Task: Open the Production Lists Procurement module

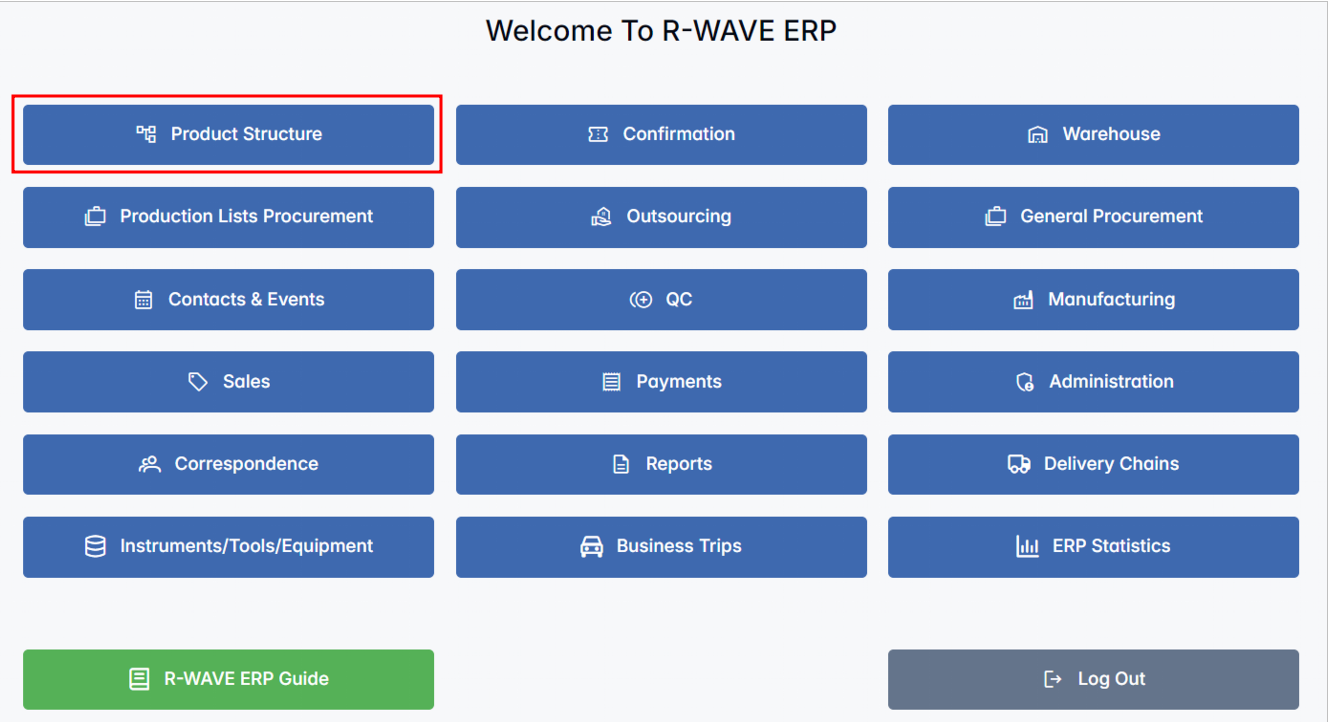Action: 228,217
